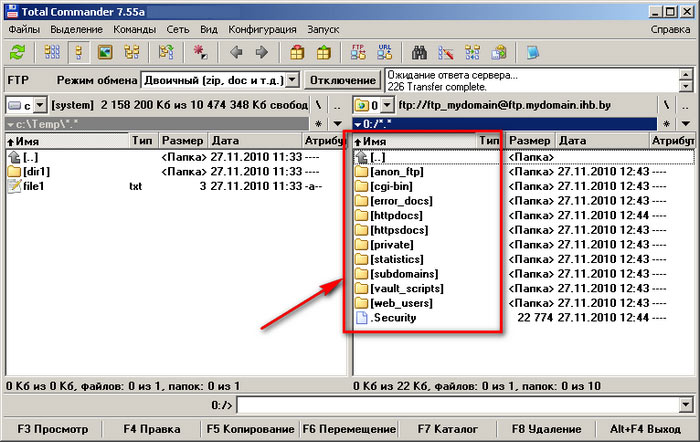
Task: Click the F7 Каталог button
Action: click(448, 429)
